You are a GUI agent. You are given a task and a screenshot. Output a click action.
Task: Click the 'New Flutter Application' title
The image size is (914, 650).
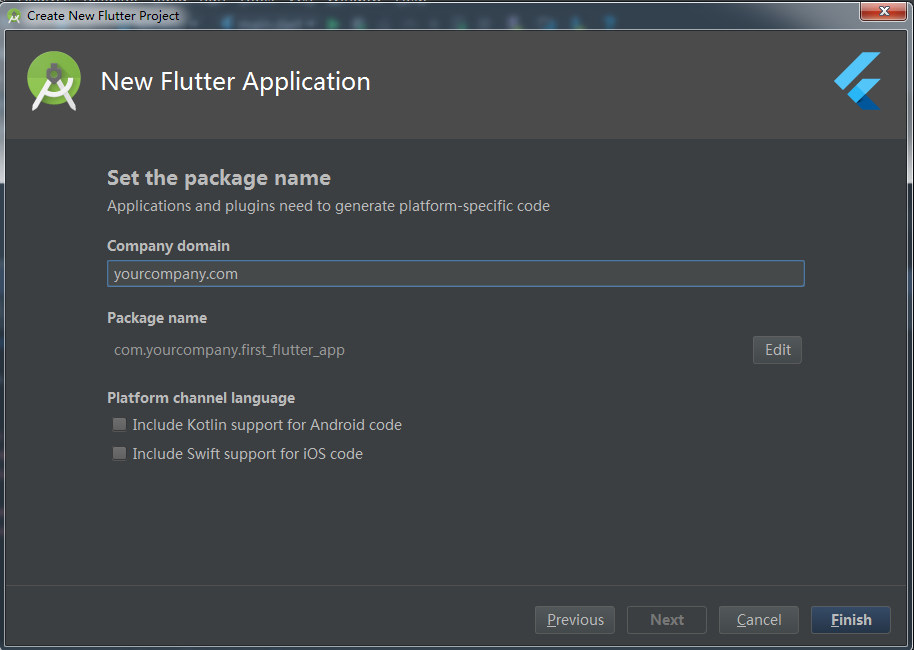[235, 82]
